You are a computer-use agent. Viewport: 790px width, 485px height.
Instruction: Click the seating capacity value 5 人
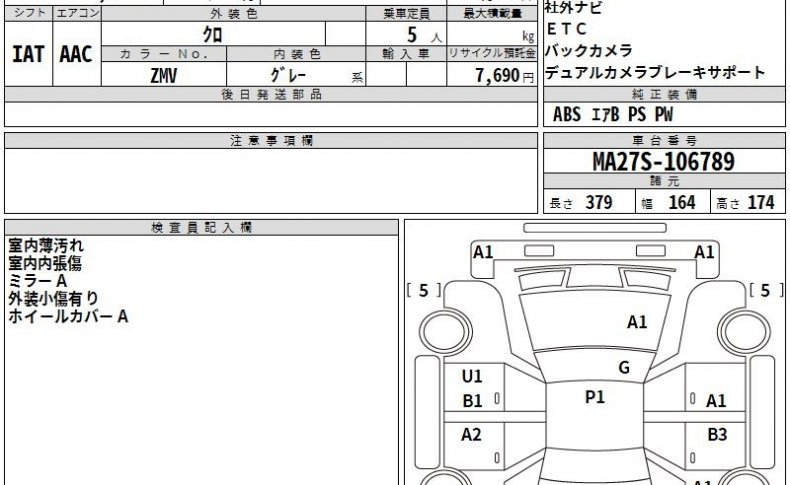pos(424,35)
